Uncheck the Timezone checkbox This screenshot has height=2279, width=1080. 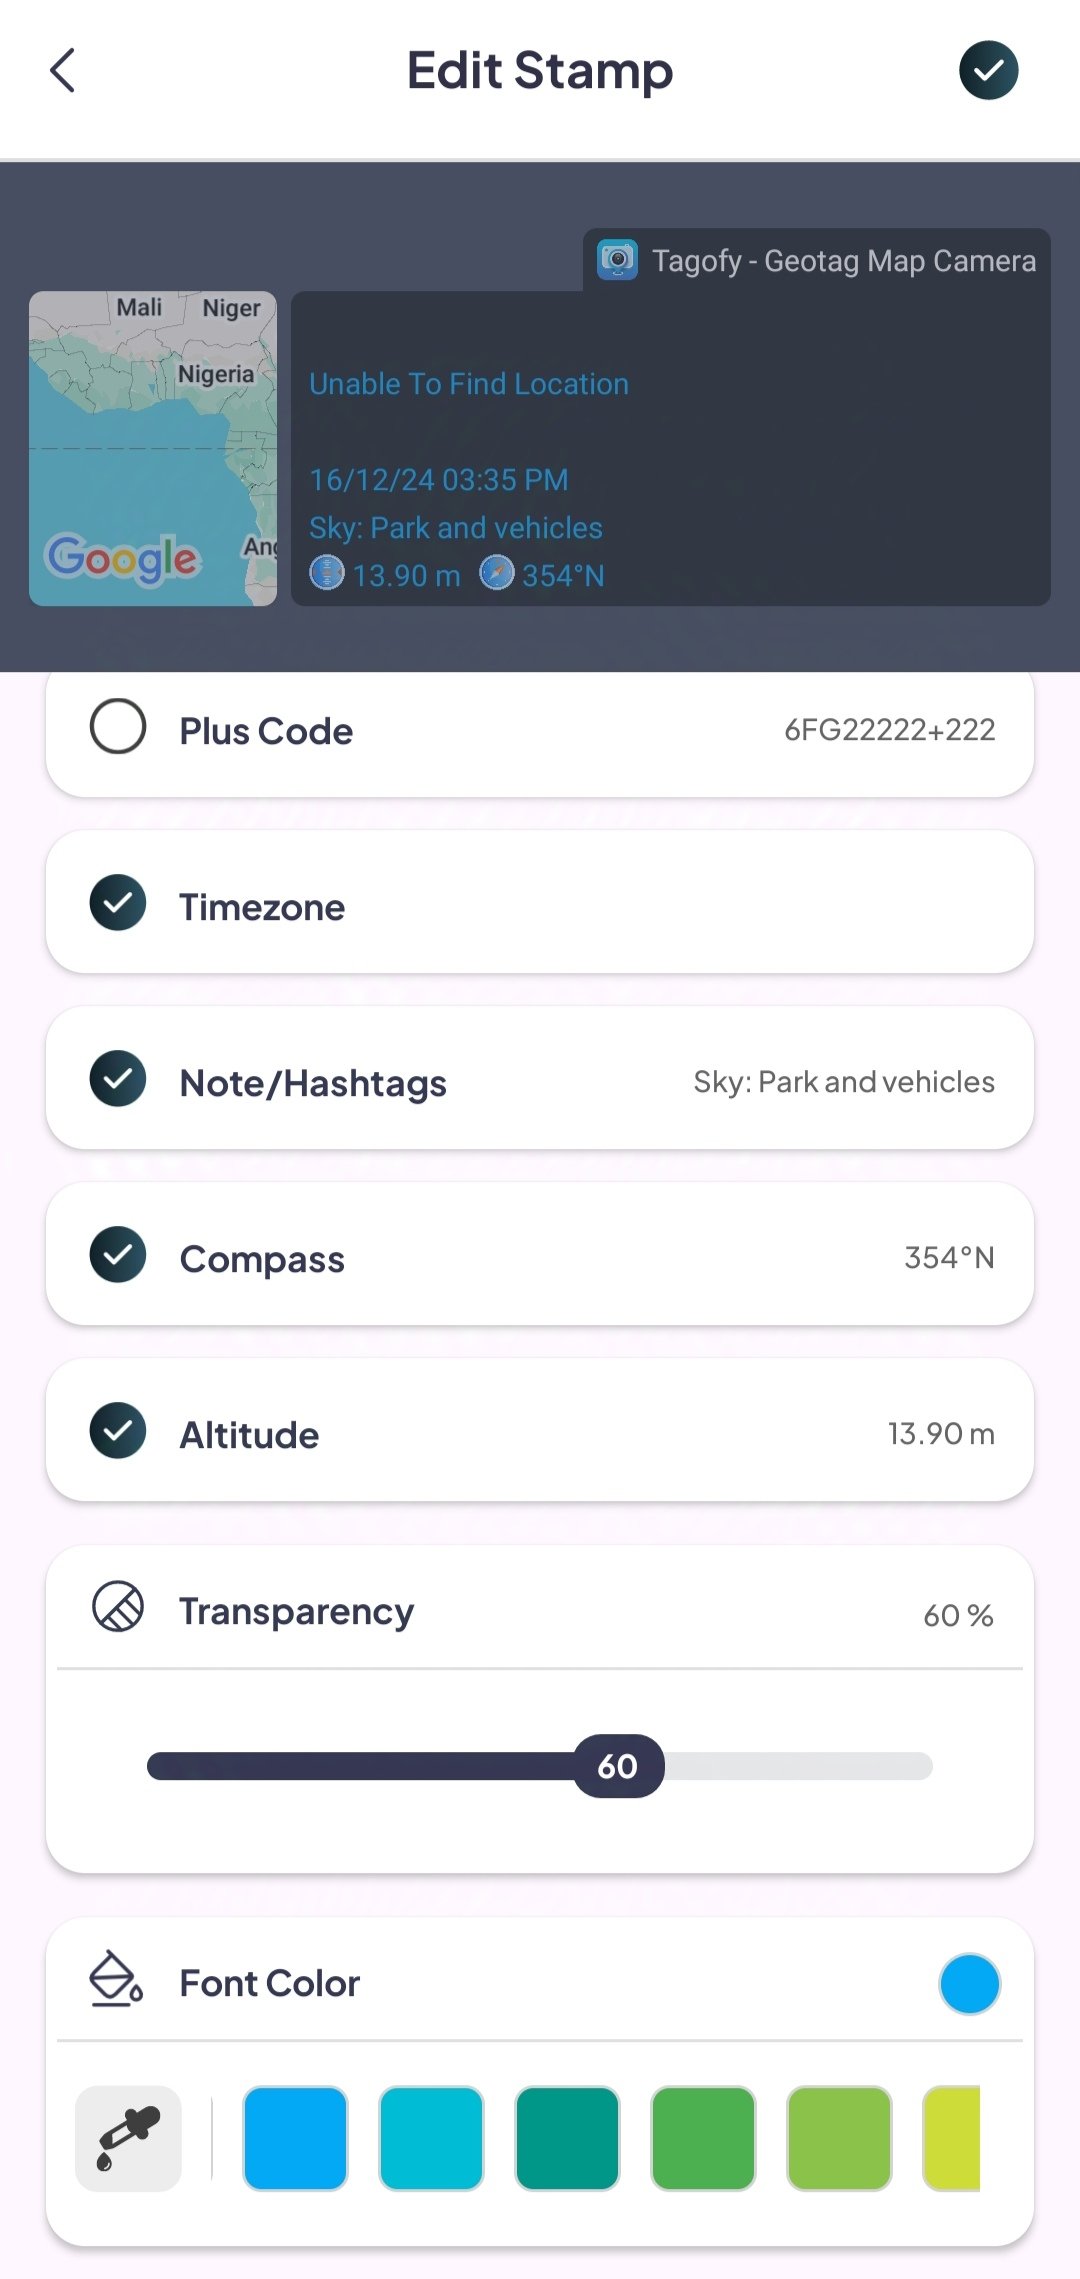point(118,903)
